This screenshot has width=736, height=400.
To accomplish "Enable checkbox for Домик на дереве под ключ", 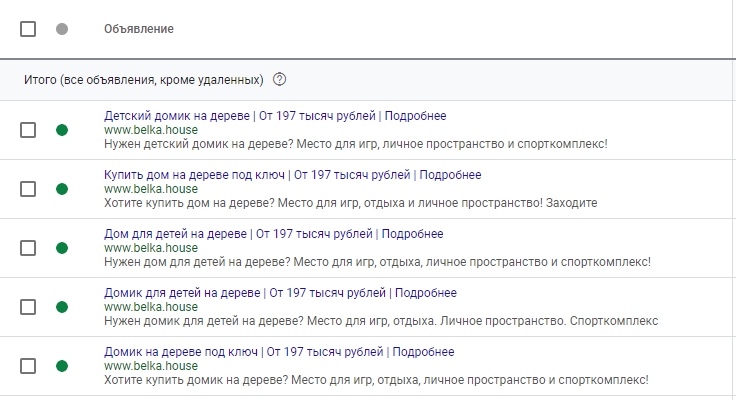I will point(28,366).
